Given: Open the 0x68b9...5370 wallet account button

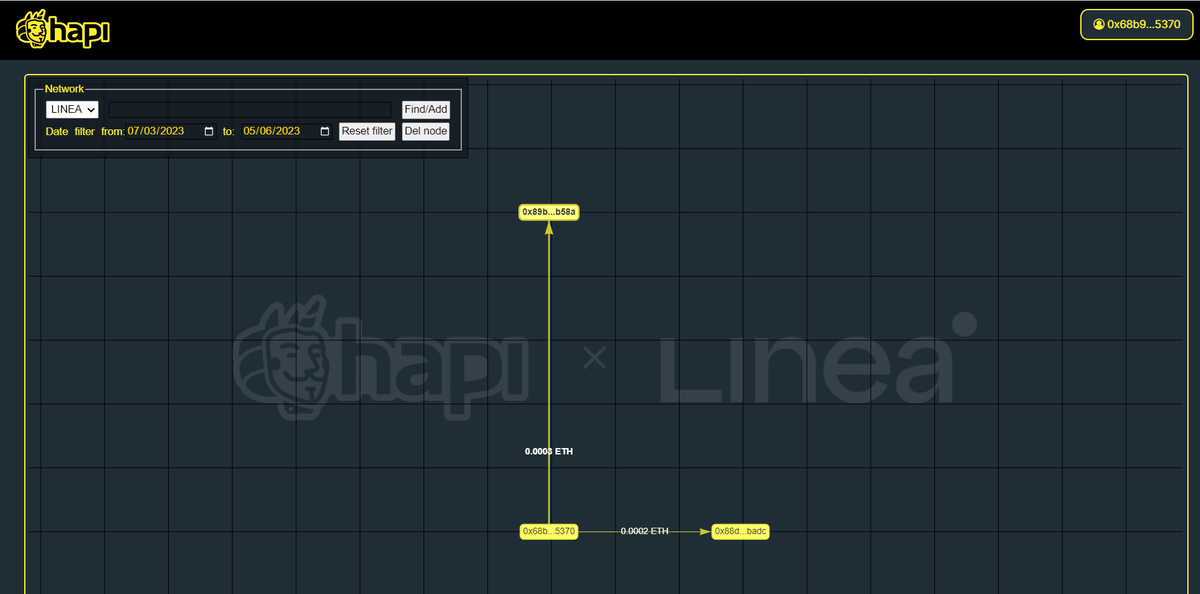Looking at the screenshot, I should click(x=1137, y=24).
